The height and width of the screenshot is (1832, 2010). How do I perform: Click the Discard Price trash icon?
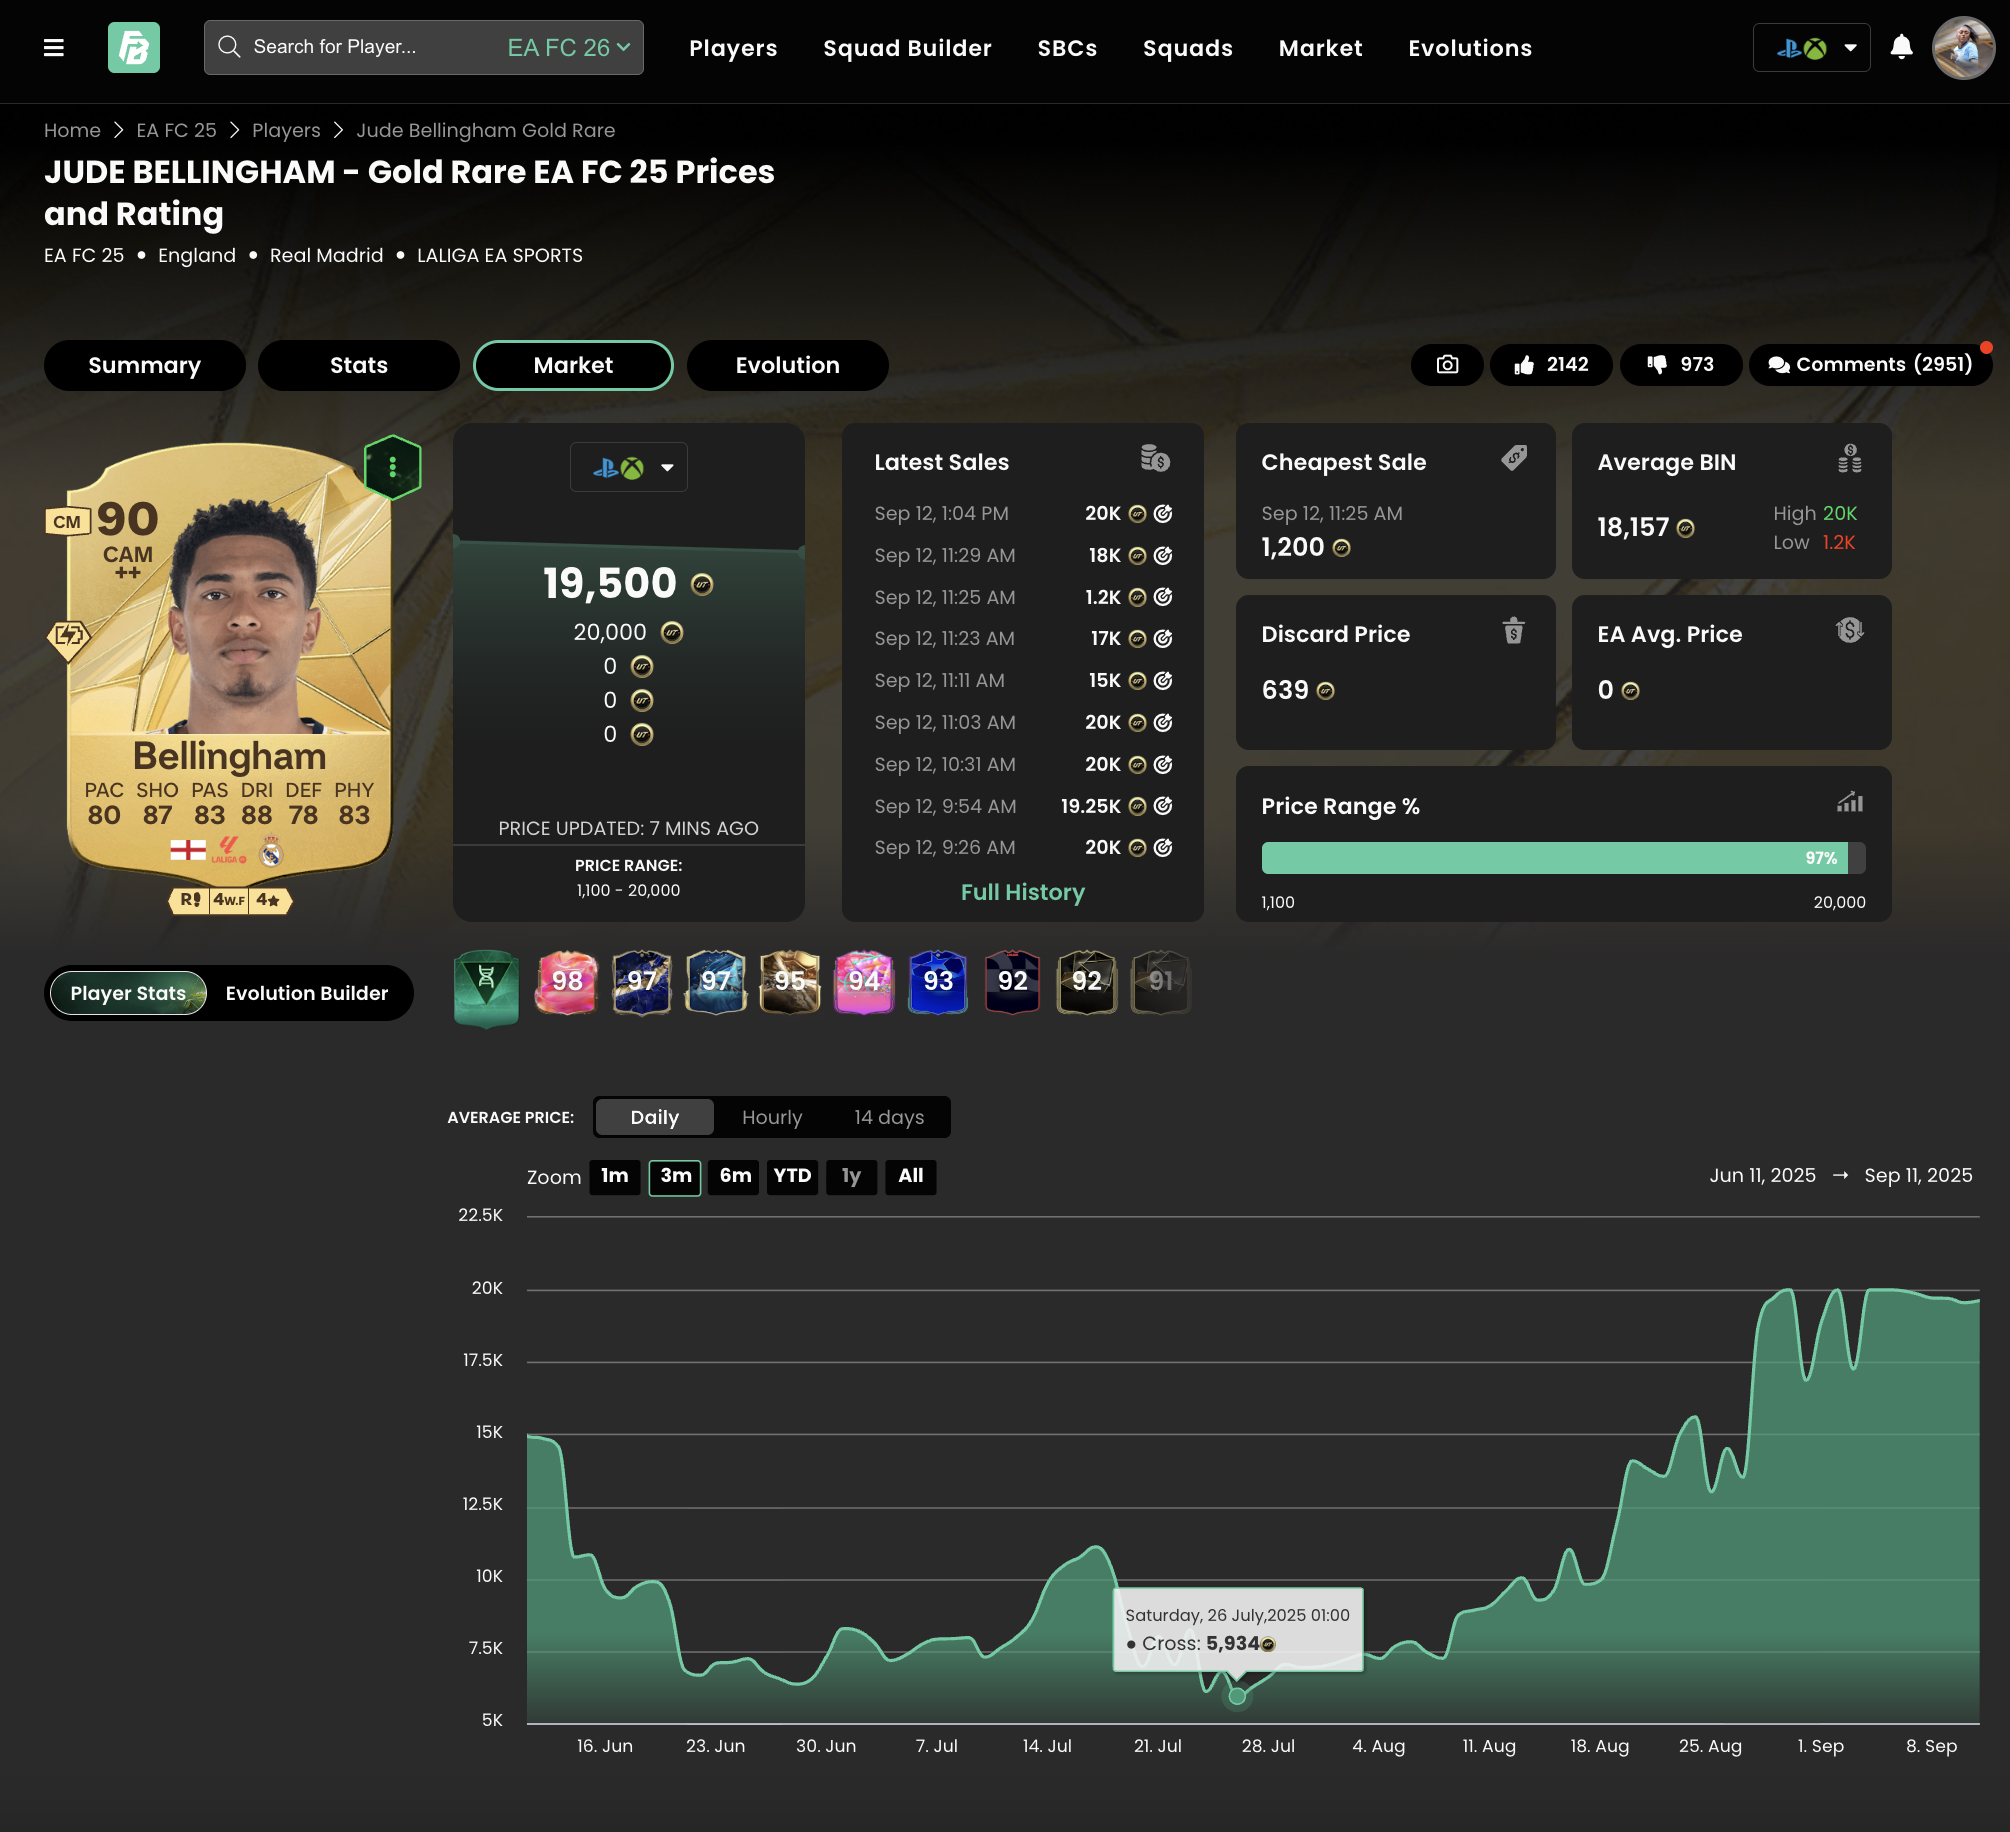pos(1514,631)
